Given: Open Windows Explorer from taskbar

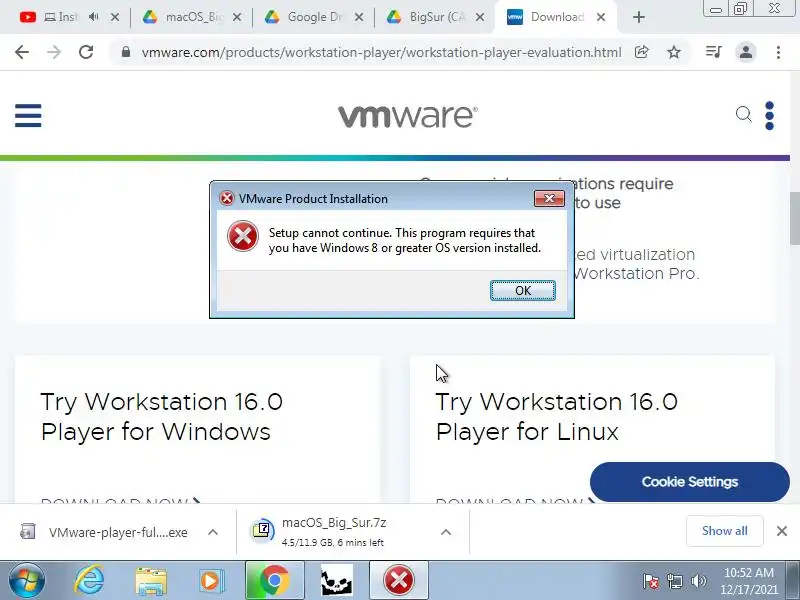Looking at the screenshot, I should 151,581.
